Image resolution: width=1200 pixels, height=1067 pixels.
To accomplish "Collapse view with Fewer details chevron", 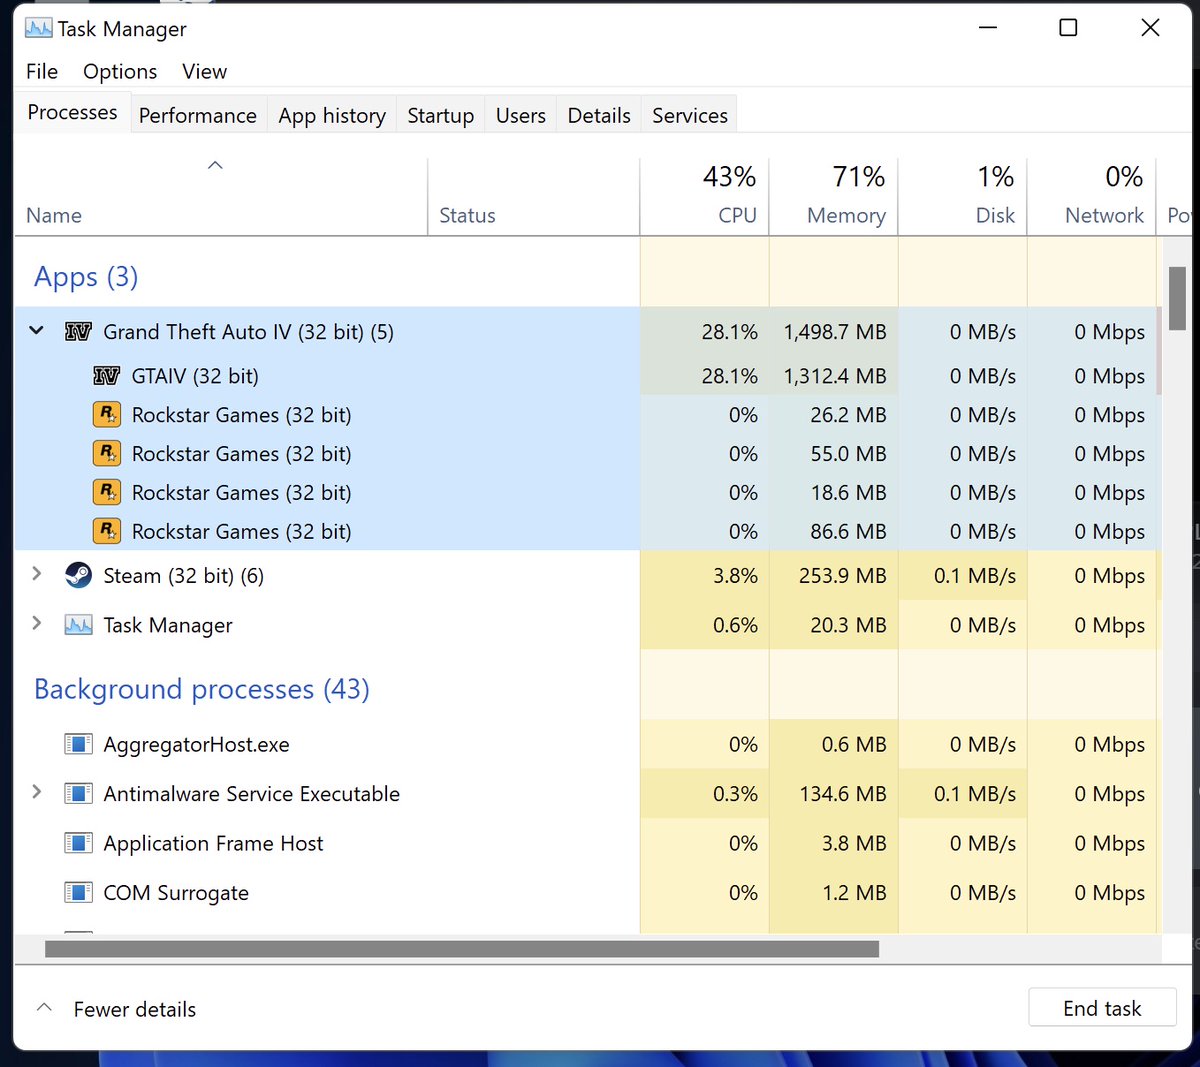I will click(44, 1008).
